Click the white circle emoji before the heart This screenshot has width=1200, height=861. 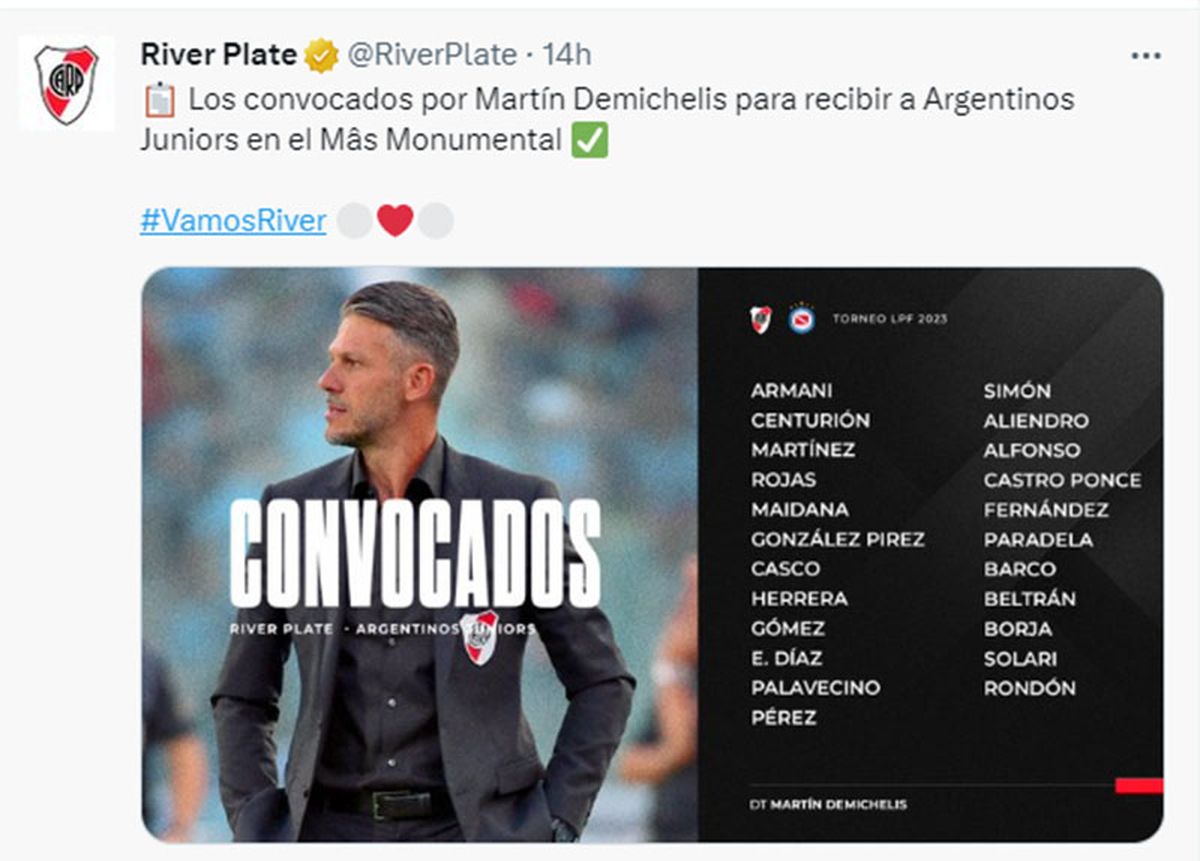[354, 220]
